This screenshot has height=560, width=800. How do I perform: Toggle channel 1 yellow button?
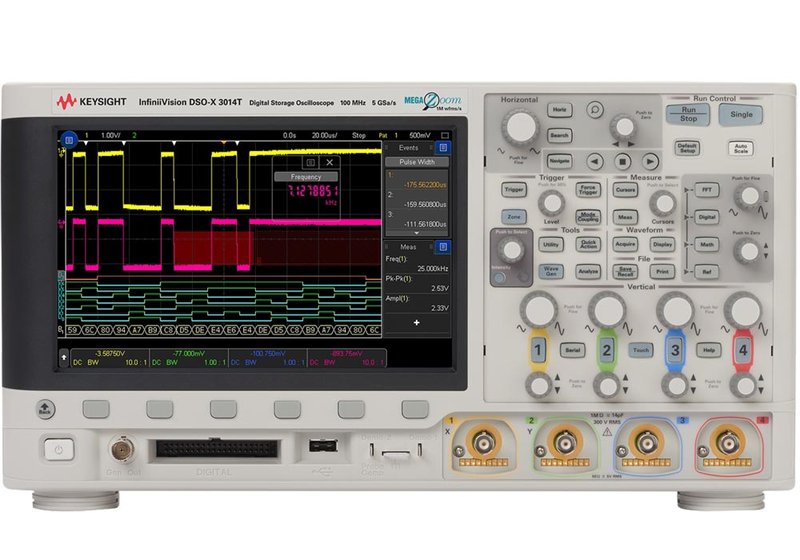537,350
